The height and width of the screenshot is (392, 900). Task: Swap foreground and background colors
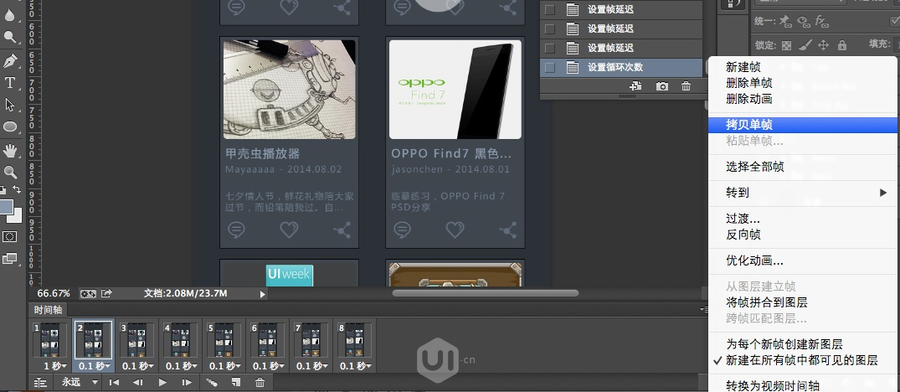[17, 189]
